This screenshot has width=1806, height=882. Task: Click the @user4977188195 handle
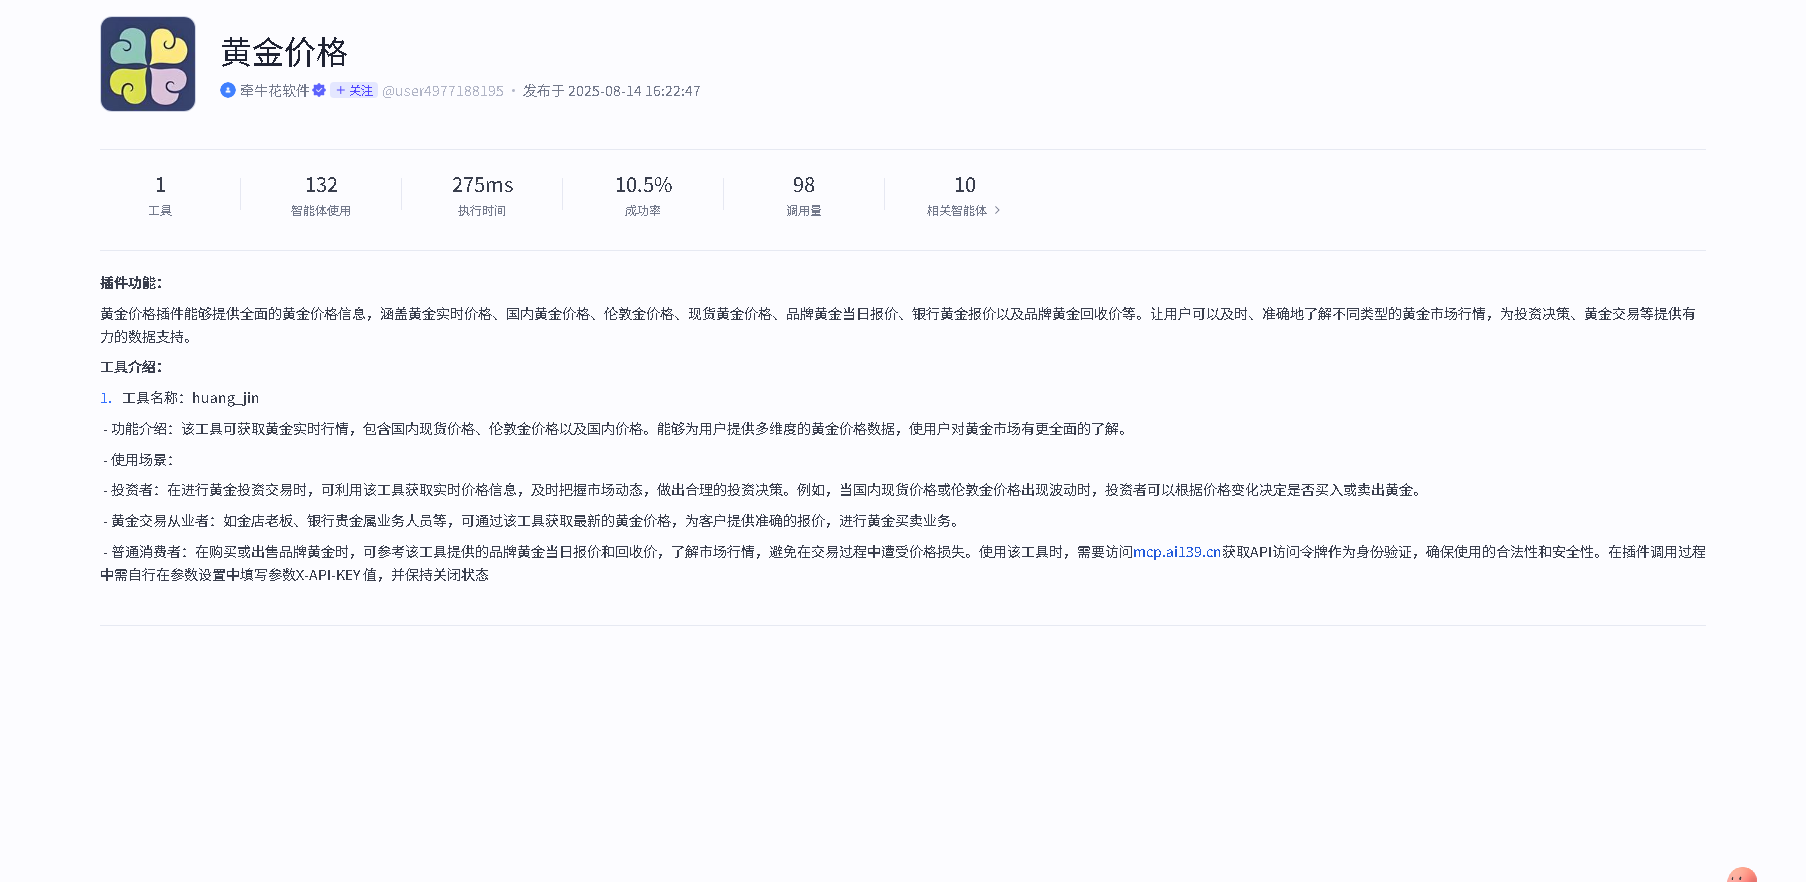[443, 91]
